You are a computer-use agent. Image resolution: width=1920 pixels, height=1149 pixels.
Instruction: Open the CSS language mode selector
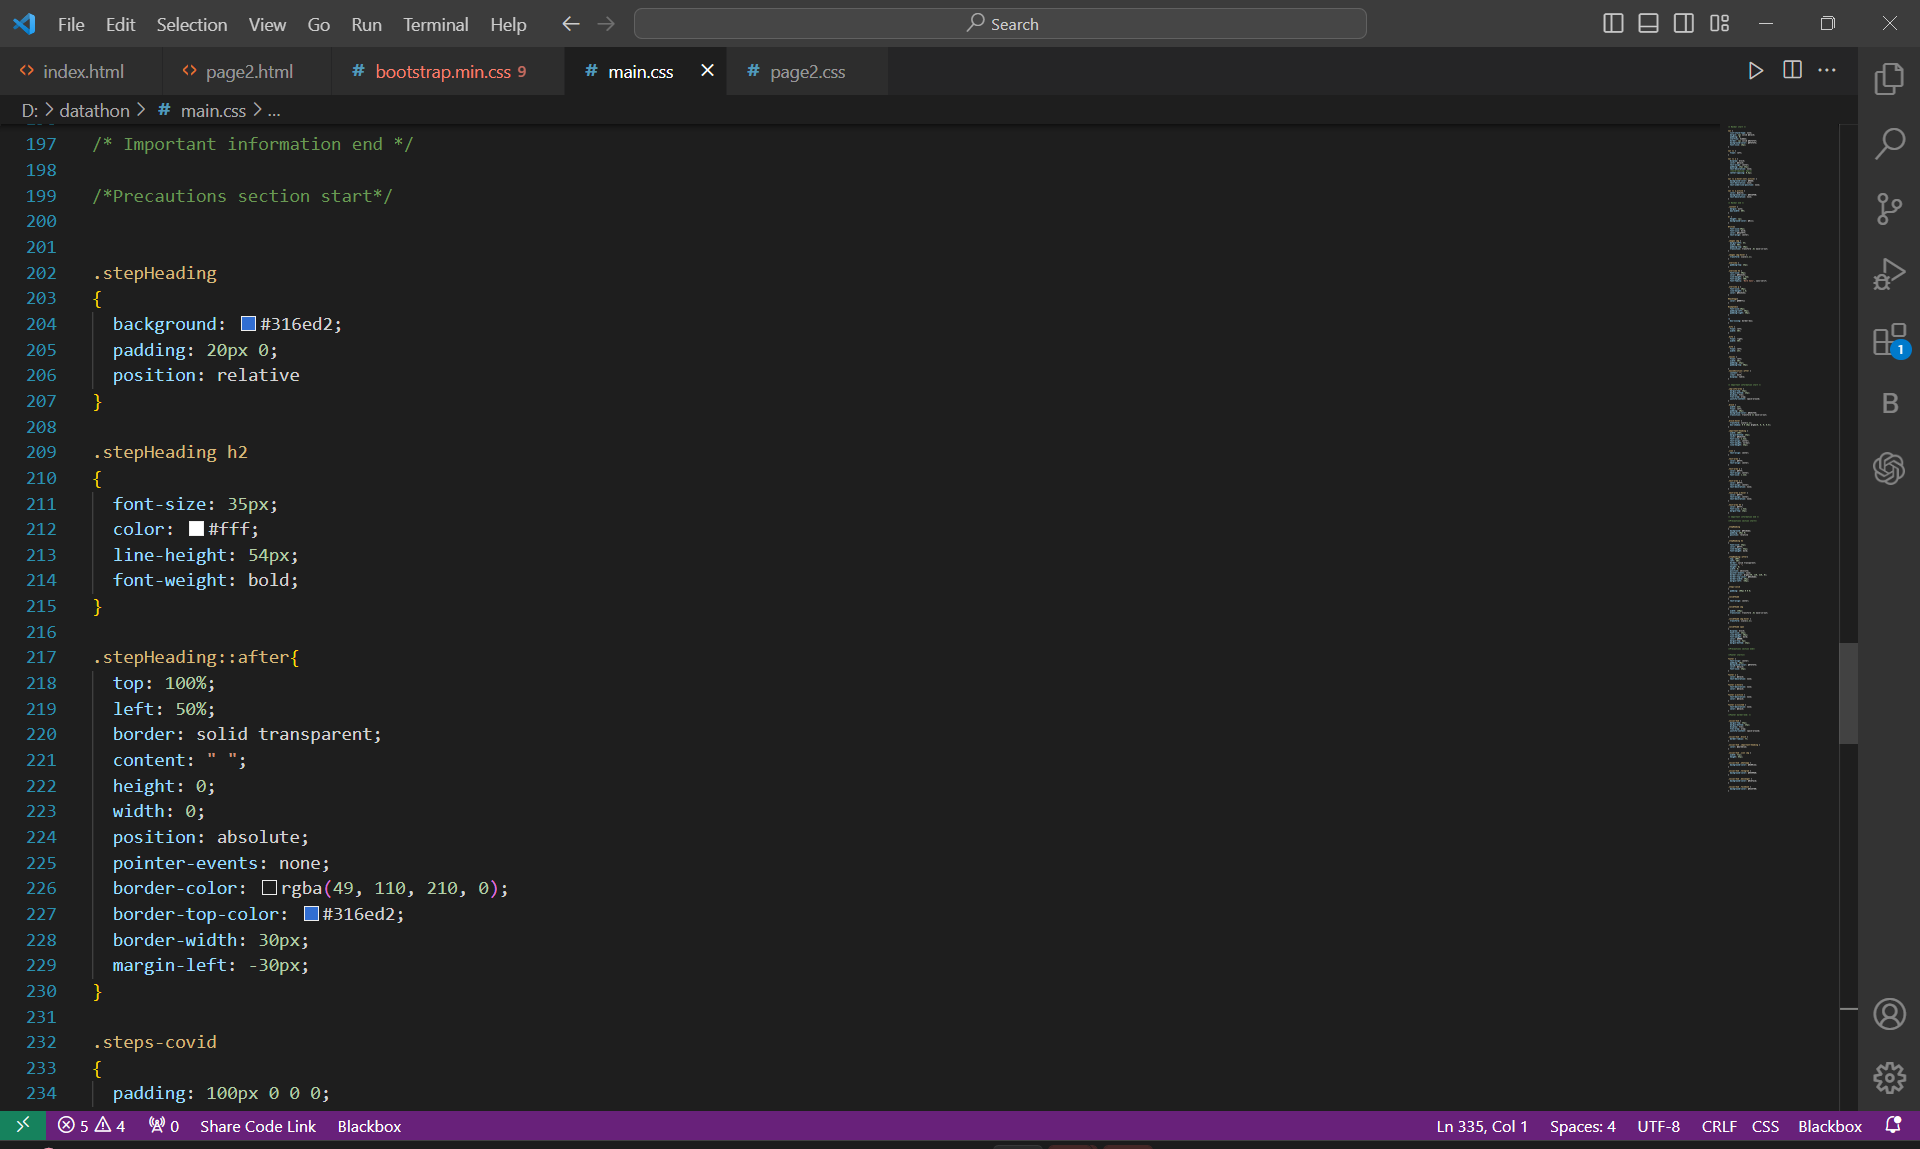(x=1765, y=1126)
